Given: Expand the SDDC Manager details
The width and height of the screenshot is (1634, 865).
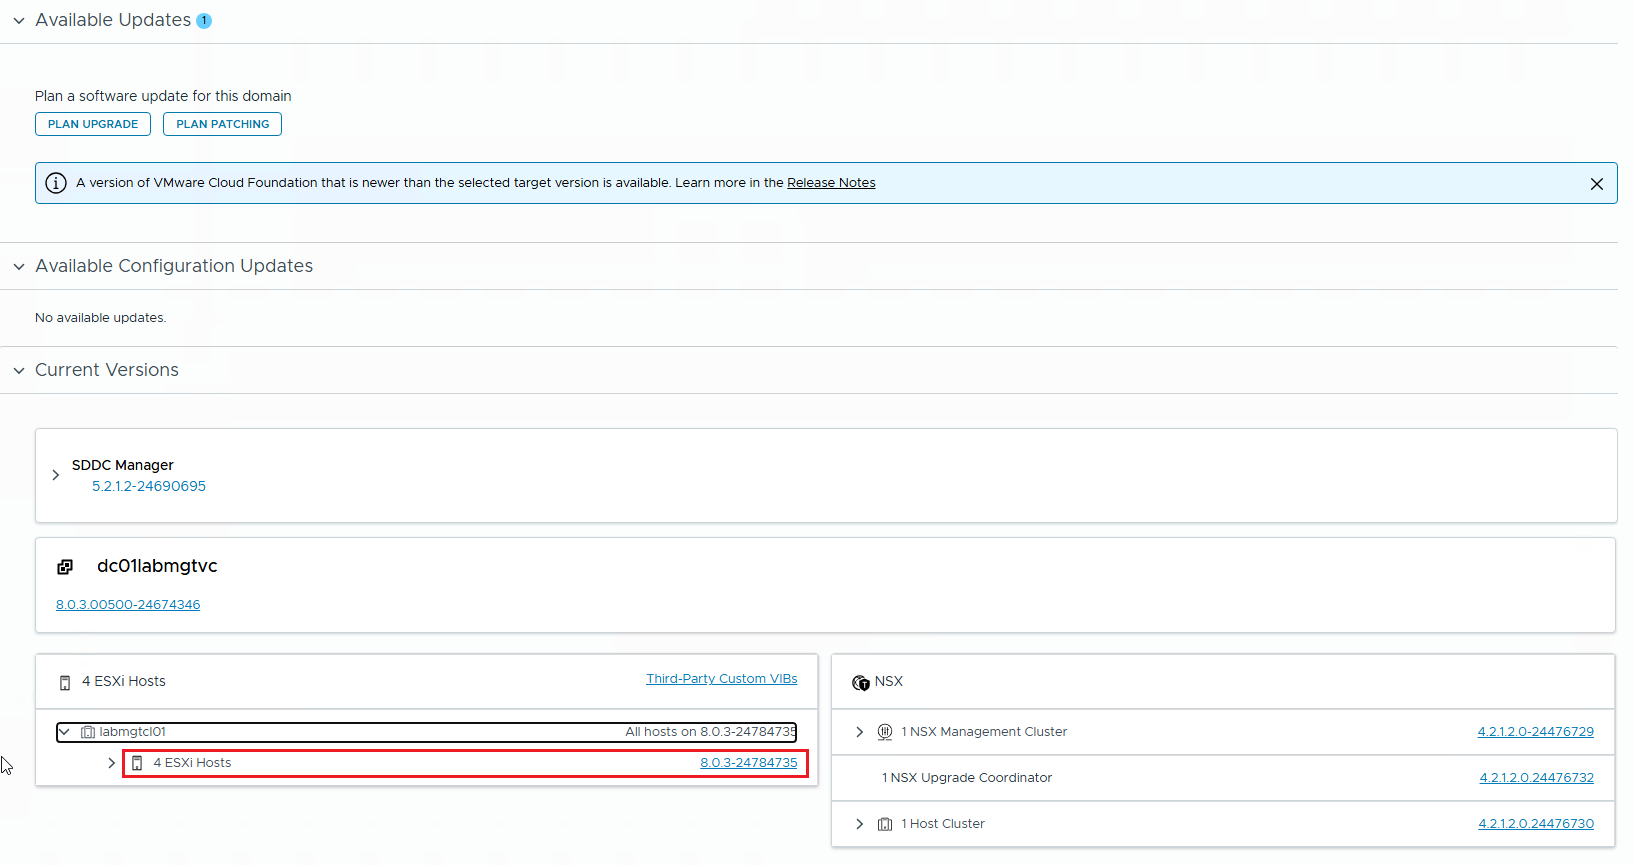Looking at the screenshot, I should pyautogui.click(x=56, y=475).
